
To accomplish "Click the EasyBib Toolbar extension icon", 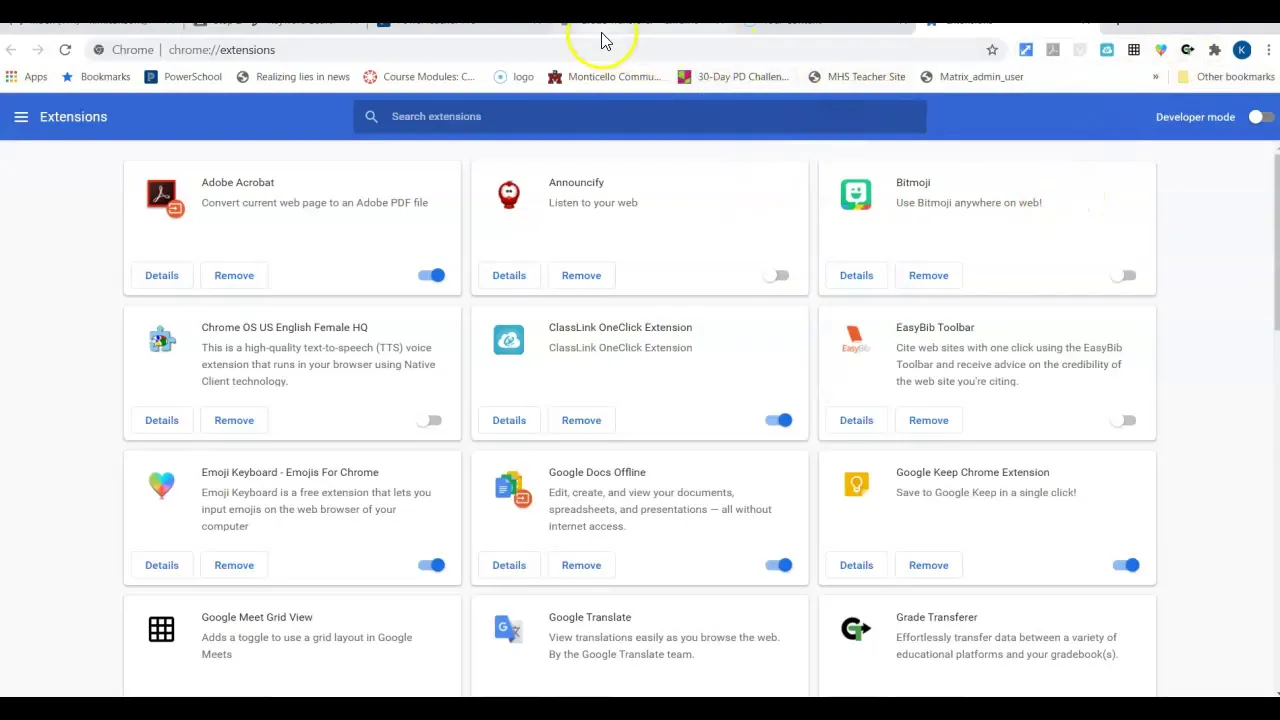I will point(855,340).
